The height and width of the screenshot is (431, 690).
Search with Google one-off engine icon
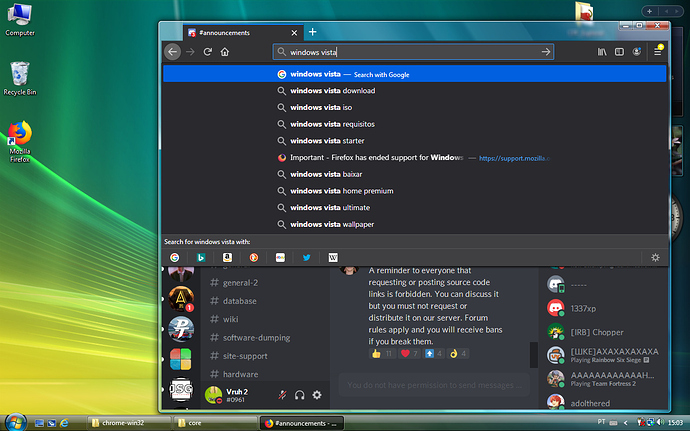(174, 257)
